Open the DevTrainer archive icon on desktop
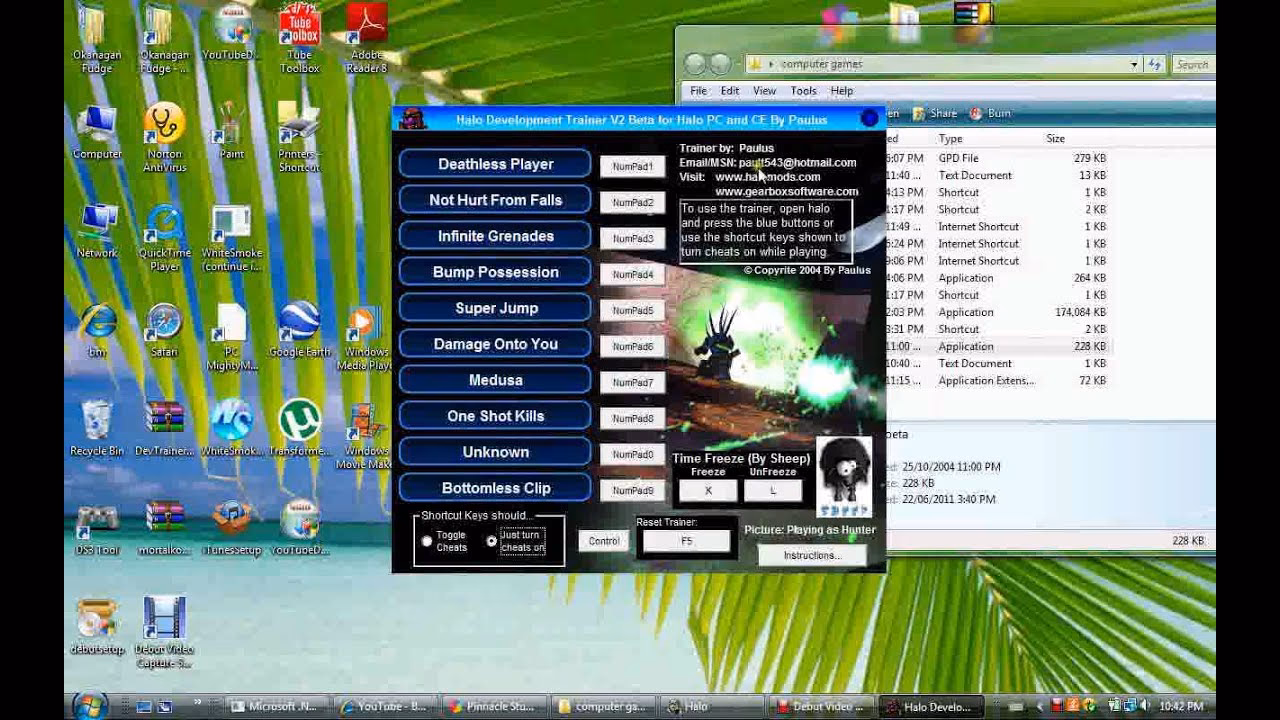 (164, 428)
